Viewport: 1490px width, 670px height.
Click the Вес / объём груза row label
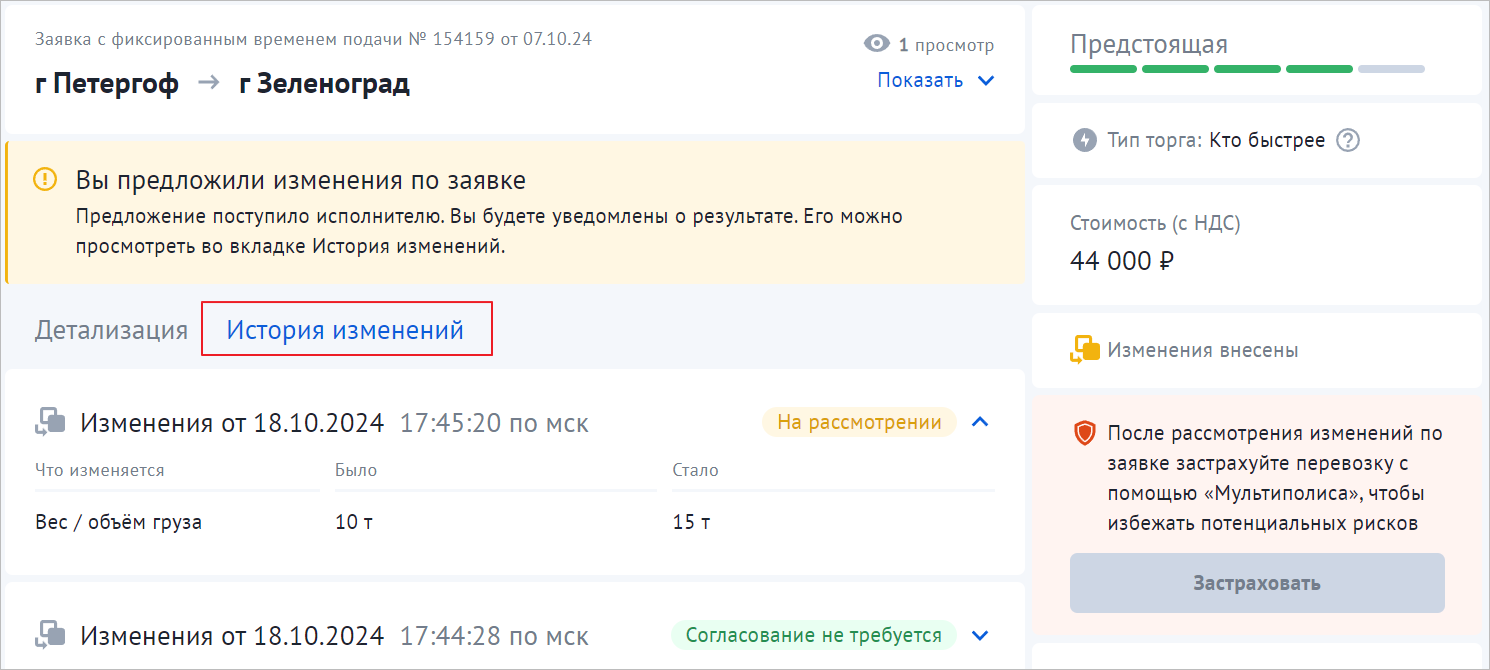click(x=118, y=522)
